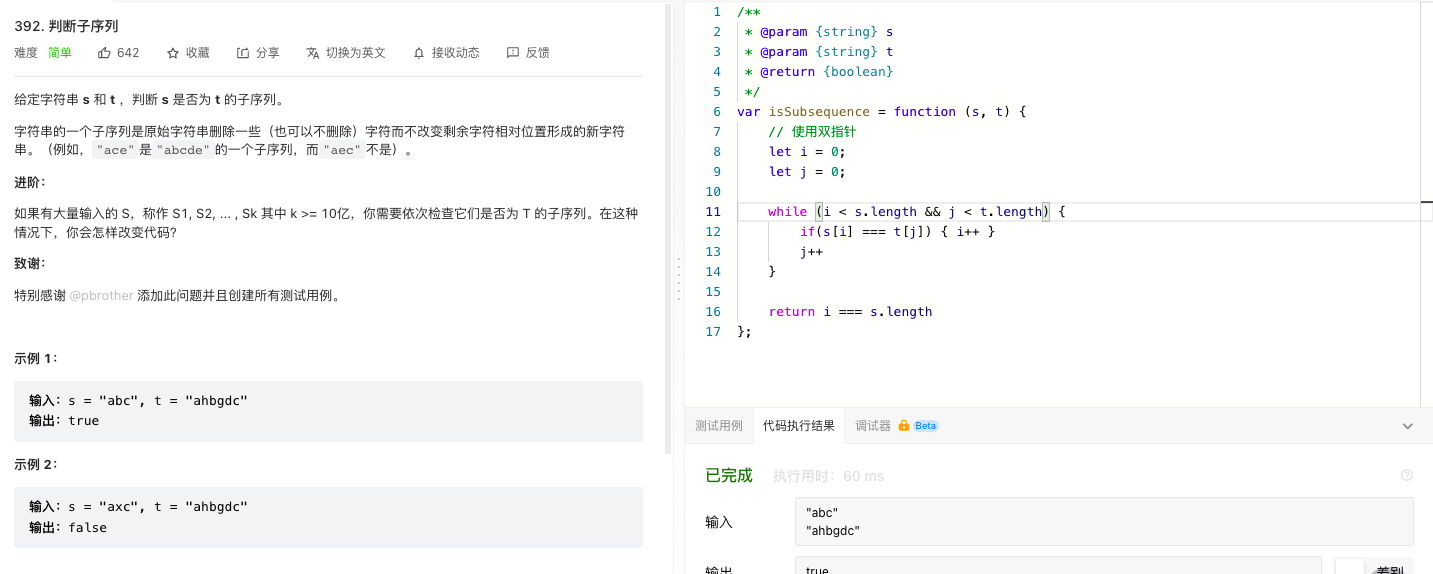Screen dimensions: 1433x574
Task: Click the 分享 share icon
Action: tap(243, 53)
